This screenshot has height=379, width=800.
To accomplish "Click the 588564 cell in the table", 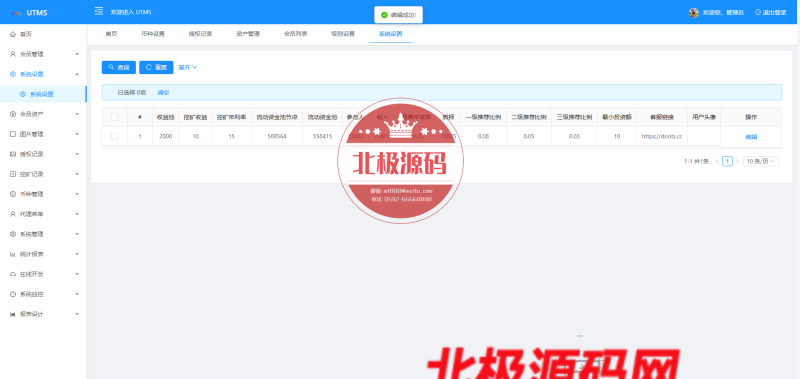I will click(277, 137).
